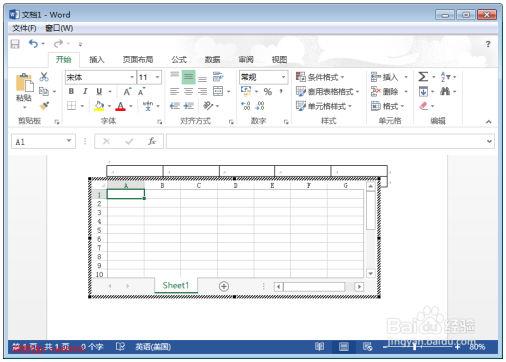Click the font color red swatch
506x362 pixels.
pos(121,106)
